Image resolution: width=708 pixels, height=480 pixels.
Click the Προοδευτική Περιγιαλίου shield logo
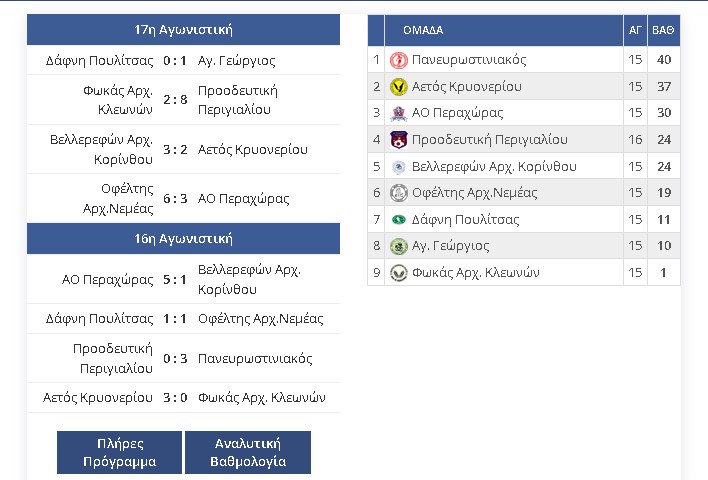coord(398,140)
